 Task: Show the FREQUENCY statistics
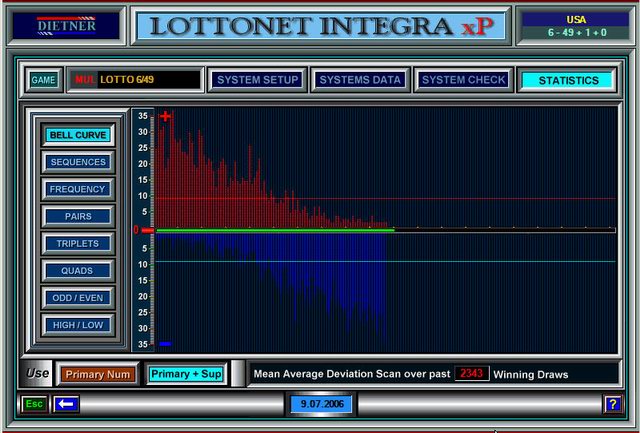coord(78,189)
